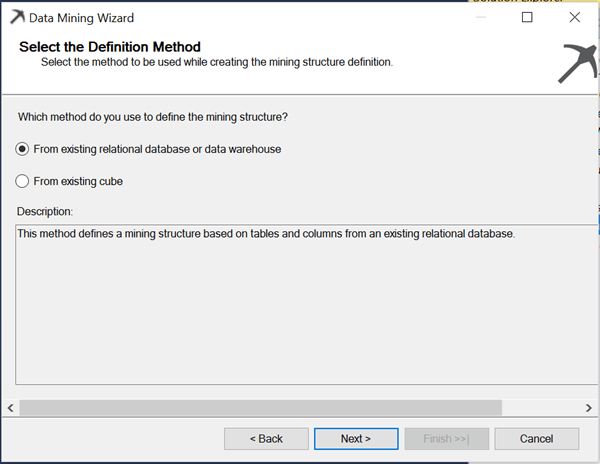
Task: Click the 'Select the Definition Method' heading
Action: click(110, 47)
